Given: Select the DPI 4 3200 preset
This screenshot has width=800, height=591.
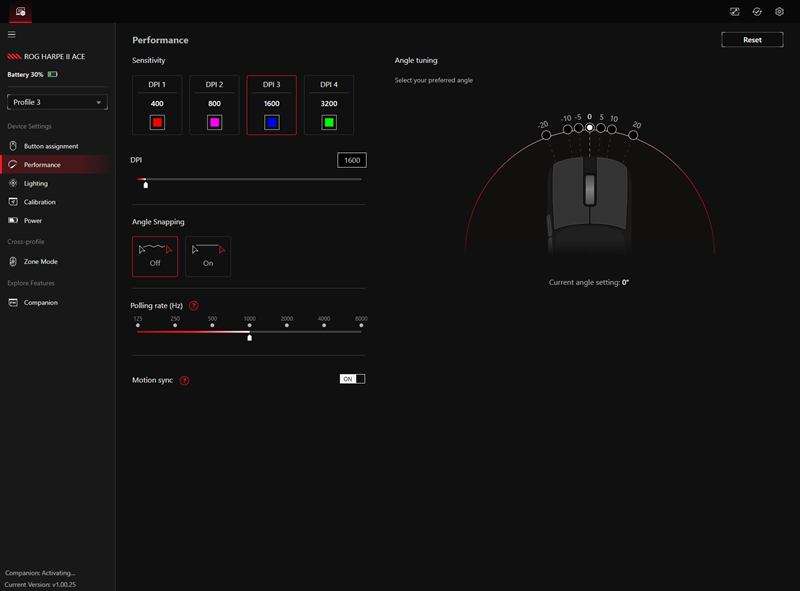Looking at the screenshot, I should coord(328,104).
